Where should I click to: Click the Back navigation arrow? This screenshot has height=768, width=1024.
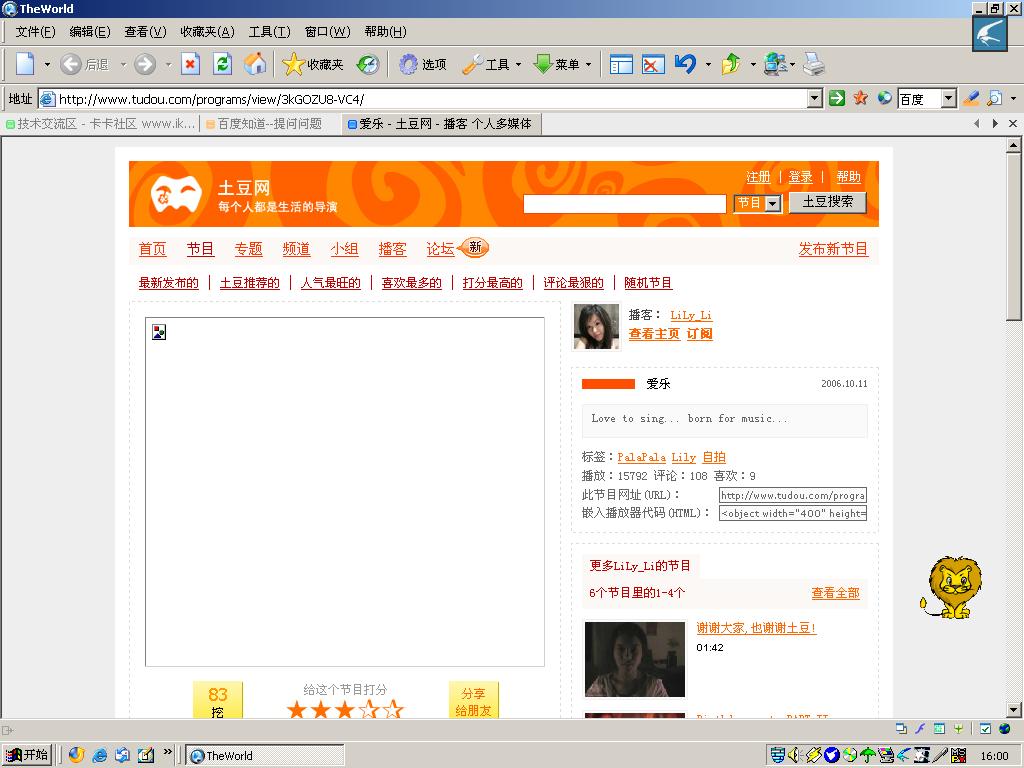pyautogui.click(x=71, y=64)
